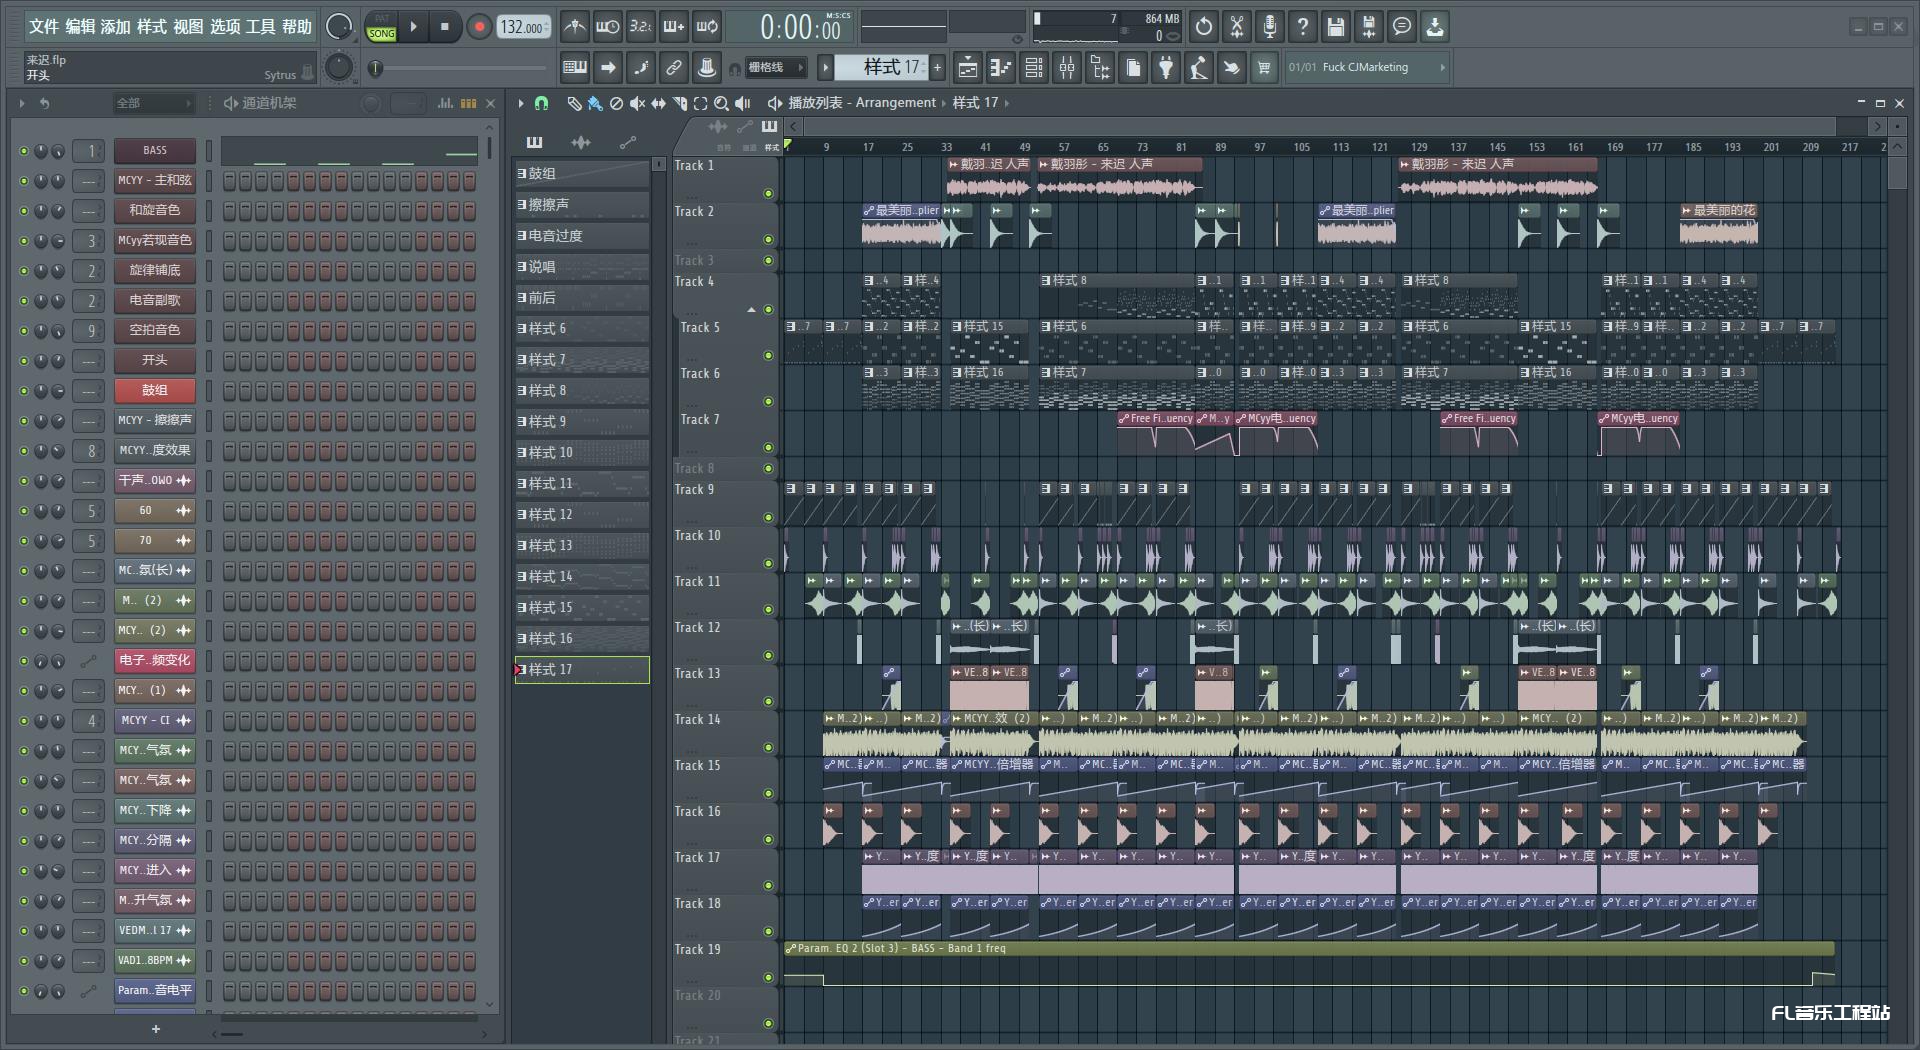
Task: Toggle the channel rack step sequencer view icon
Action: [x=468, y=103]
